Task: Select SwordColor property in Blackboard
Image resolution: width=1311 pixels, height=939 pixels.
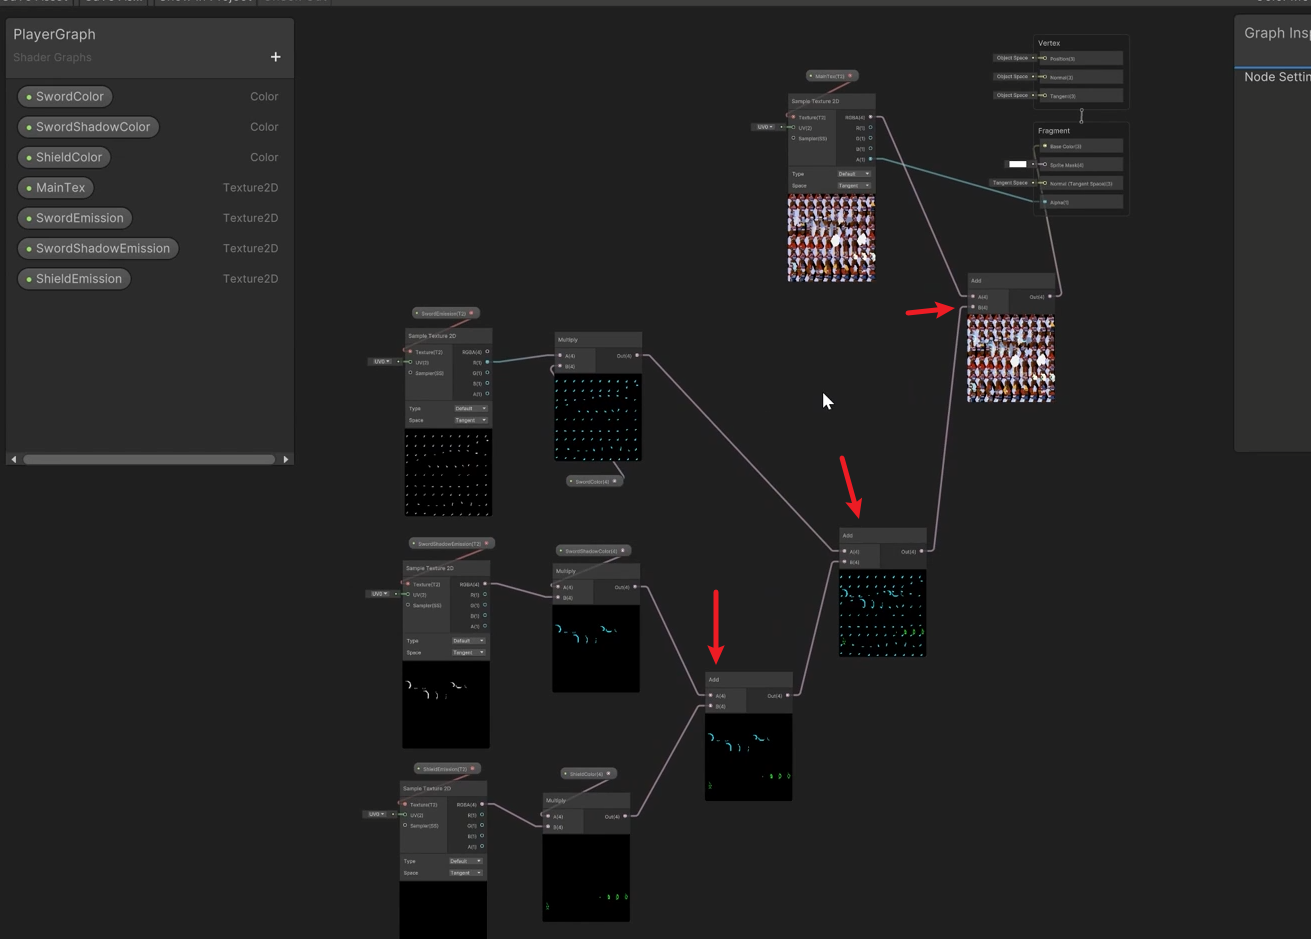Action: pos(65,97)
